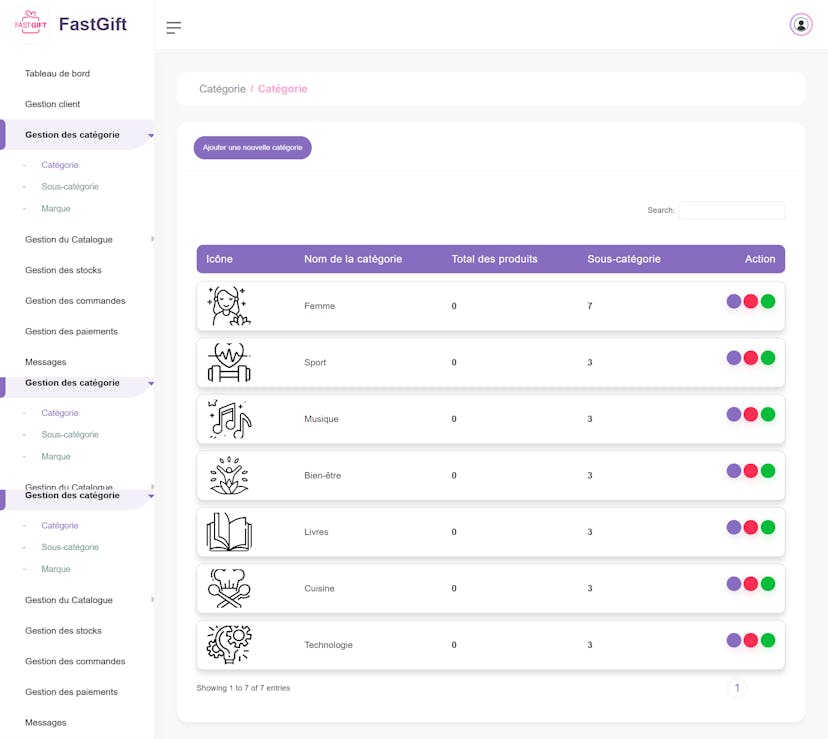Select page 1 in the pagination
Viewport: 828px width, 739px height.
click(x=737, y=688)
